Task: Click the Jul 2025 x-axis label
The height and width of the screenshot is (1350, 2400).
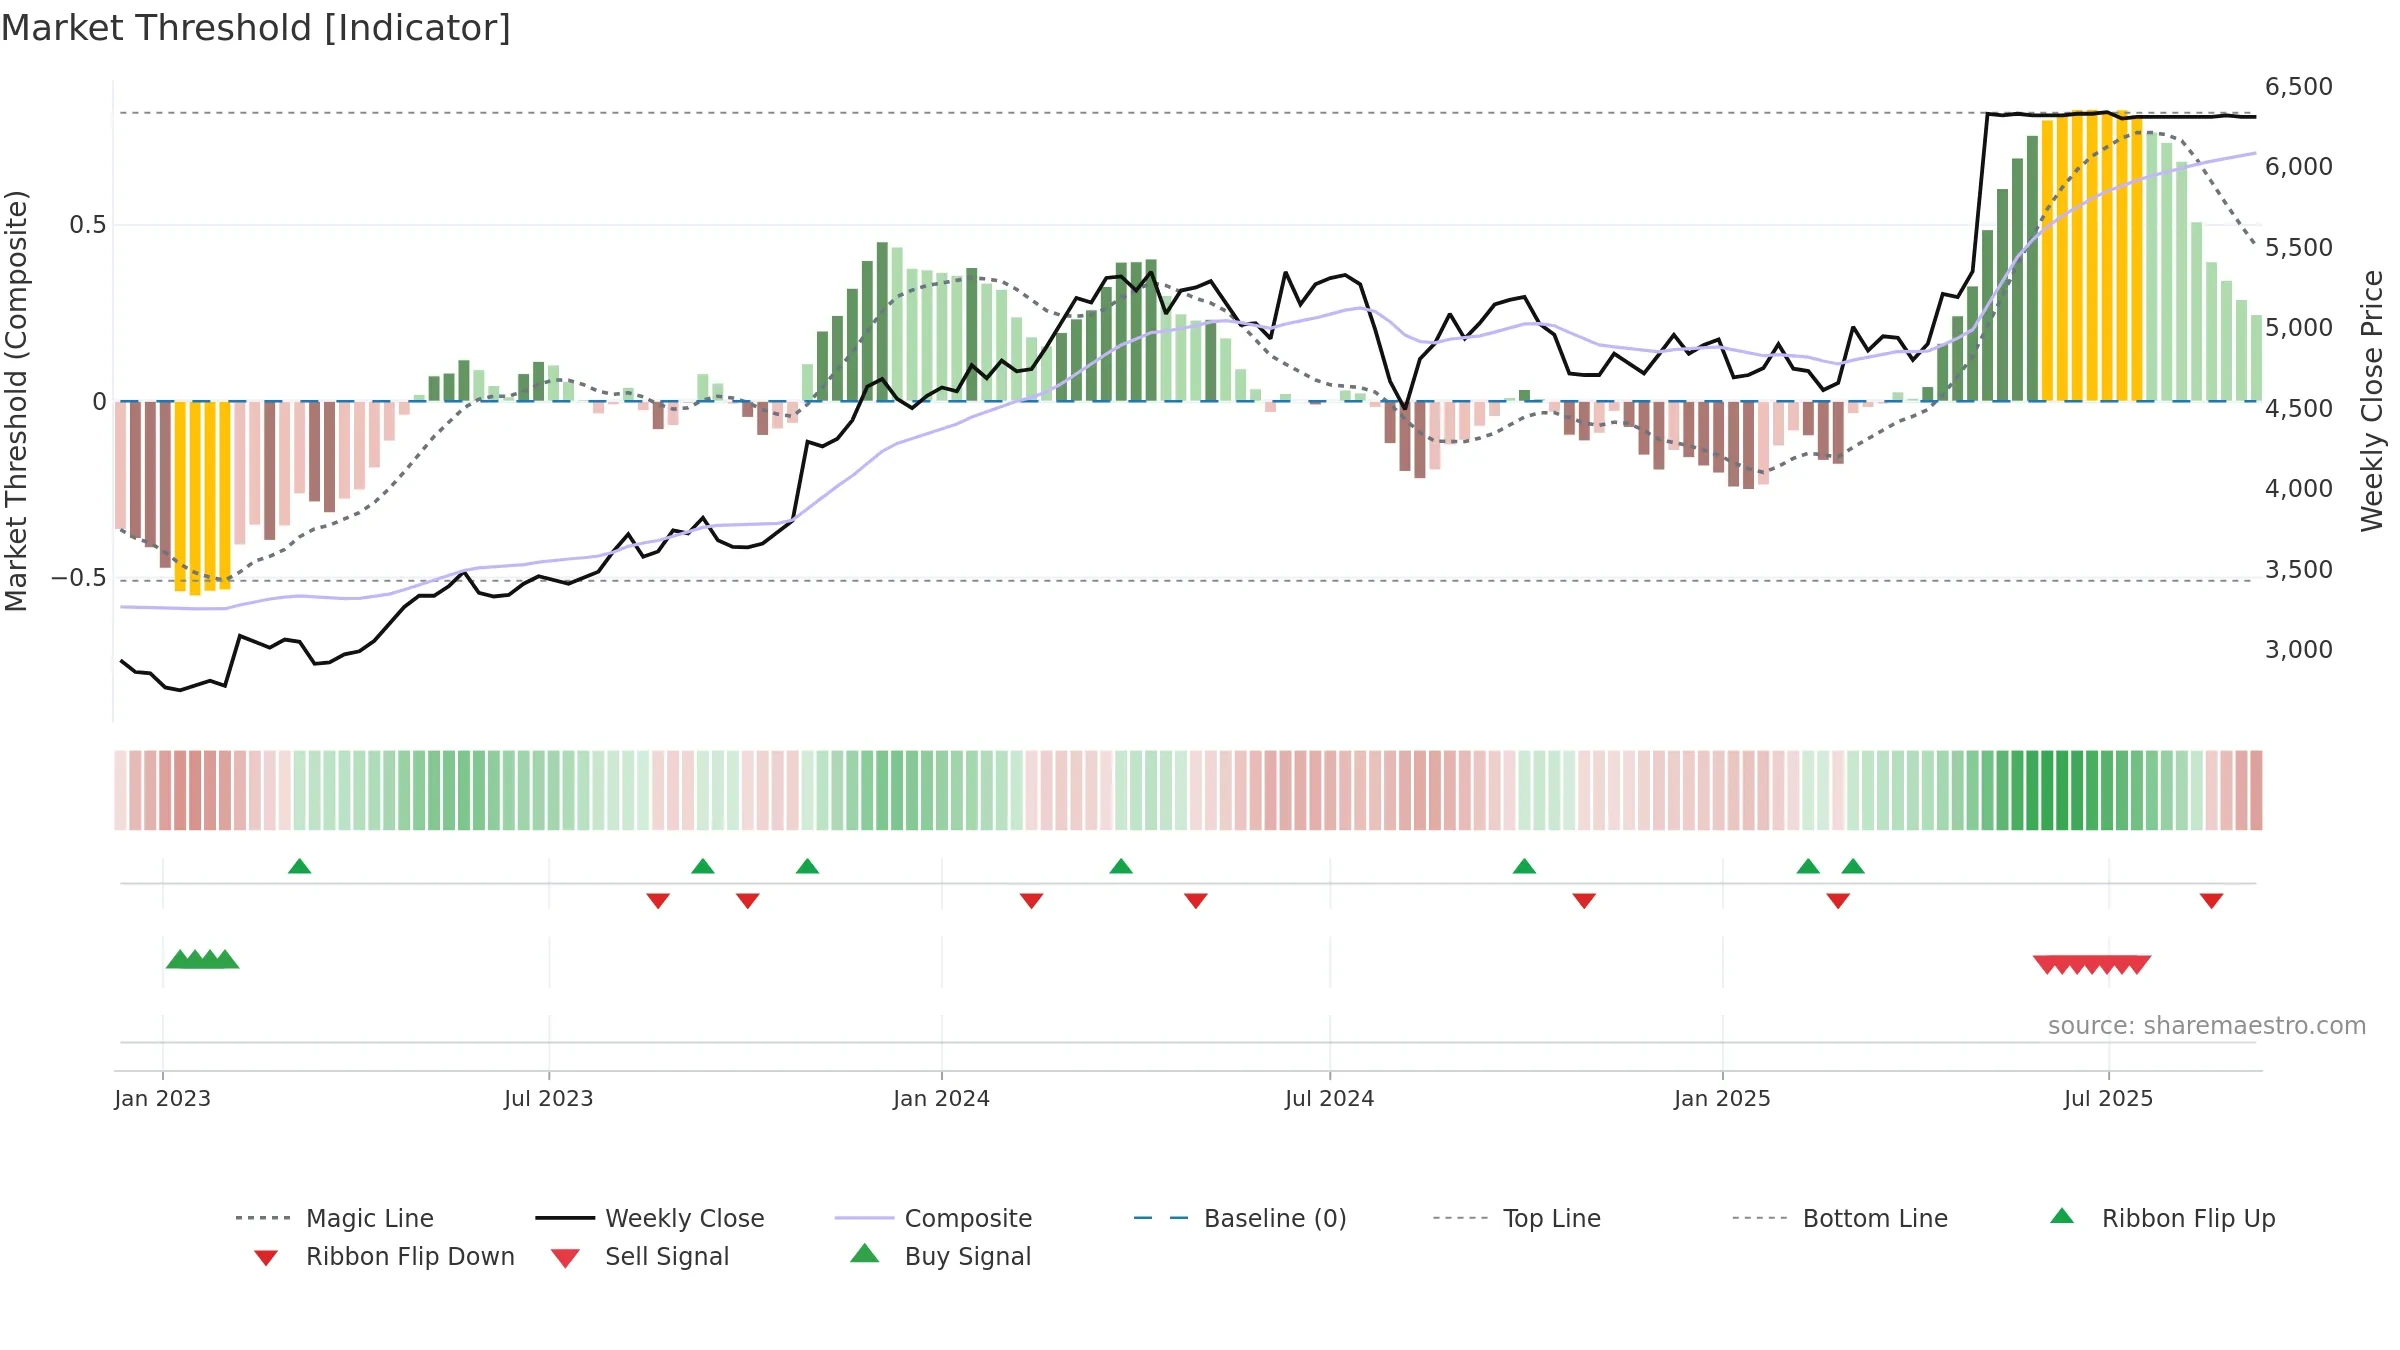Action: click(x=2108, y=1098)
